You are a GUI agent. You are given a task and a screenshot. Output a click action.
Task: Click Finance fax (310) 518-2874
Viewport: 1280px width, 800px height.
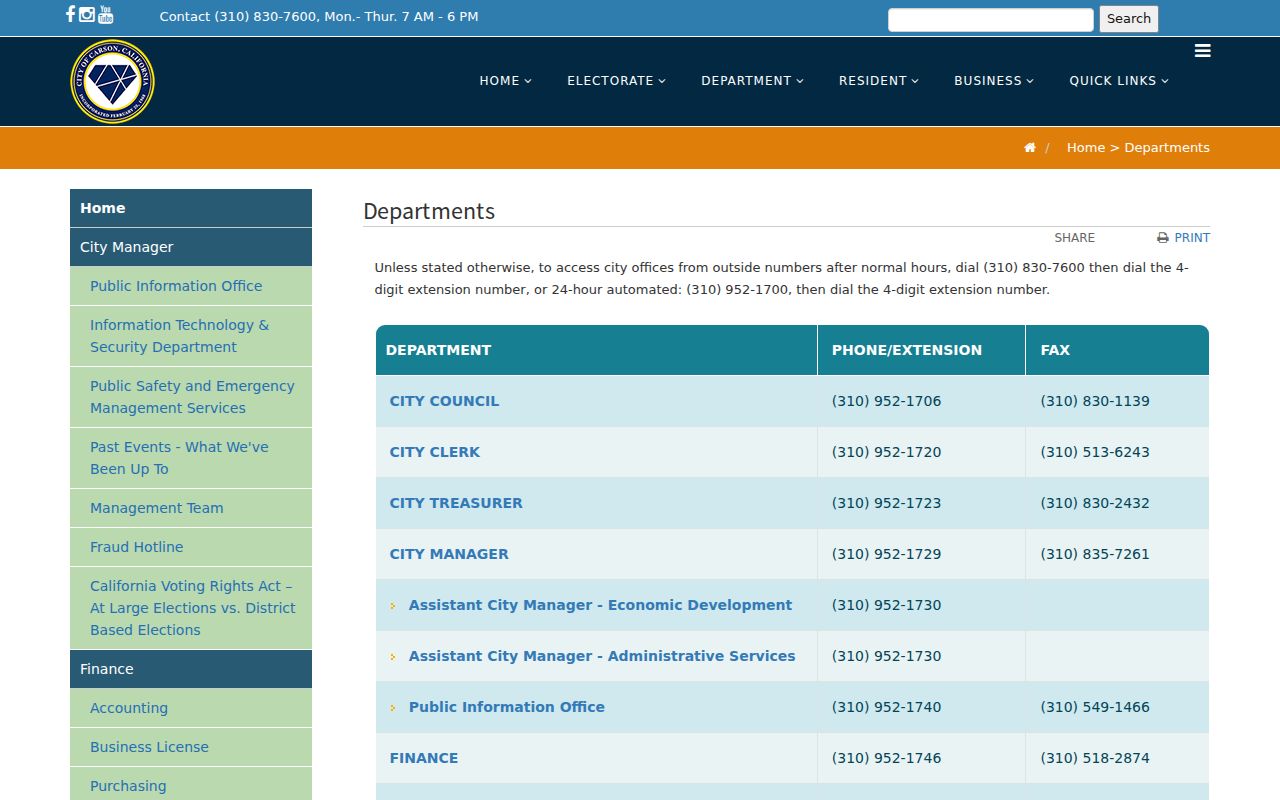click(x=1095, y=758)
